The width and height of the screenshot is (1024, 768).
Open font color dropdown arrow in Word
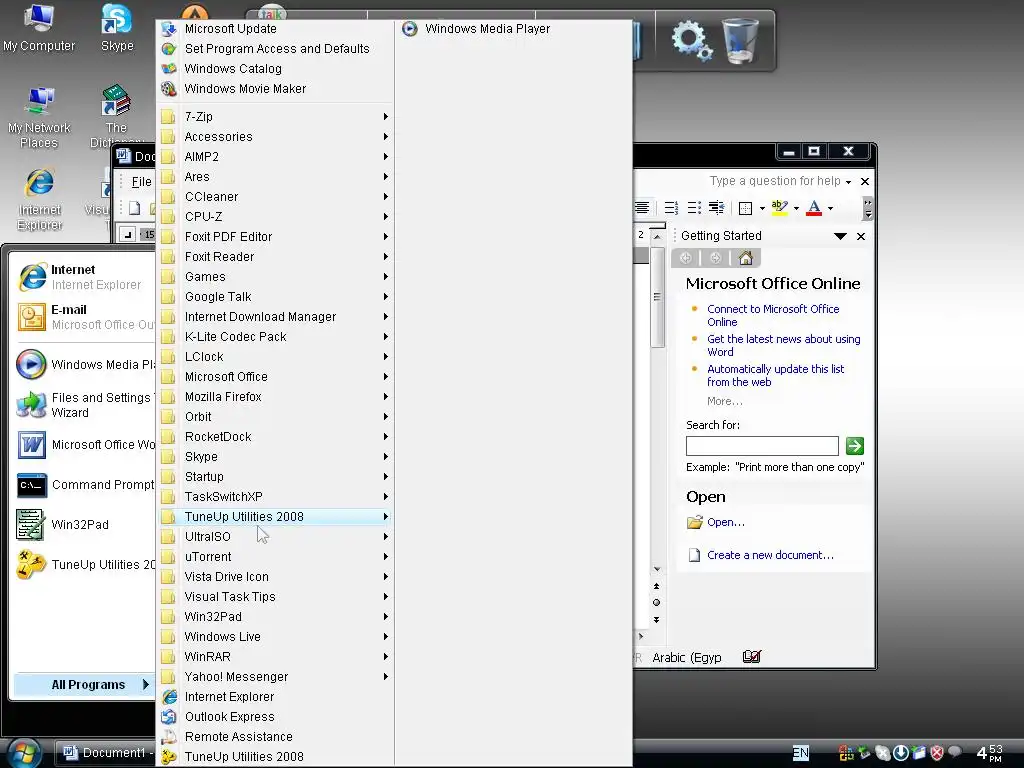pyautogui.click(x=830, y=208)
